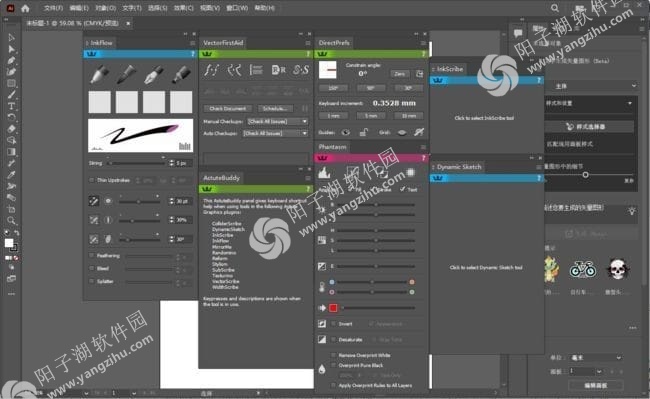Switch to the Dynamic Sketch panel tab

coord(458,167)
